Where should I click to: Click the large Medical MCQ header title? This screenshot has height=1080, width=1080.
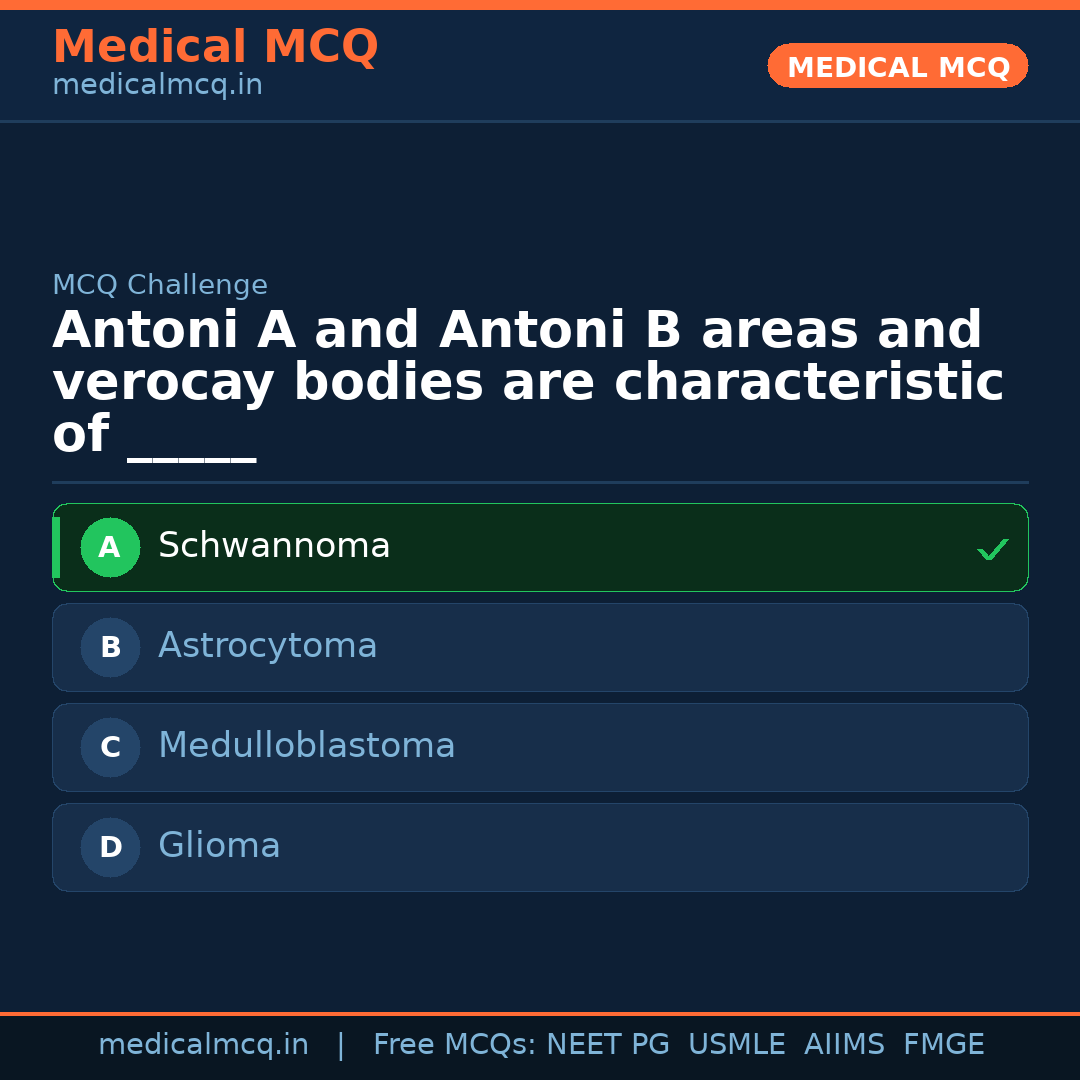coord(215,47)
